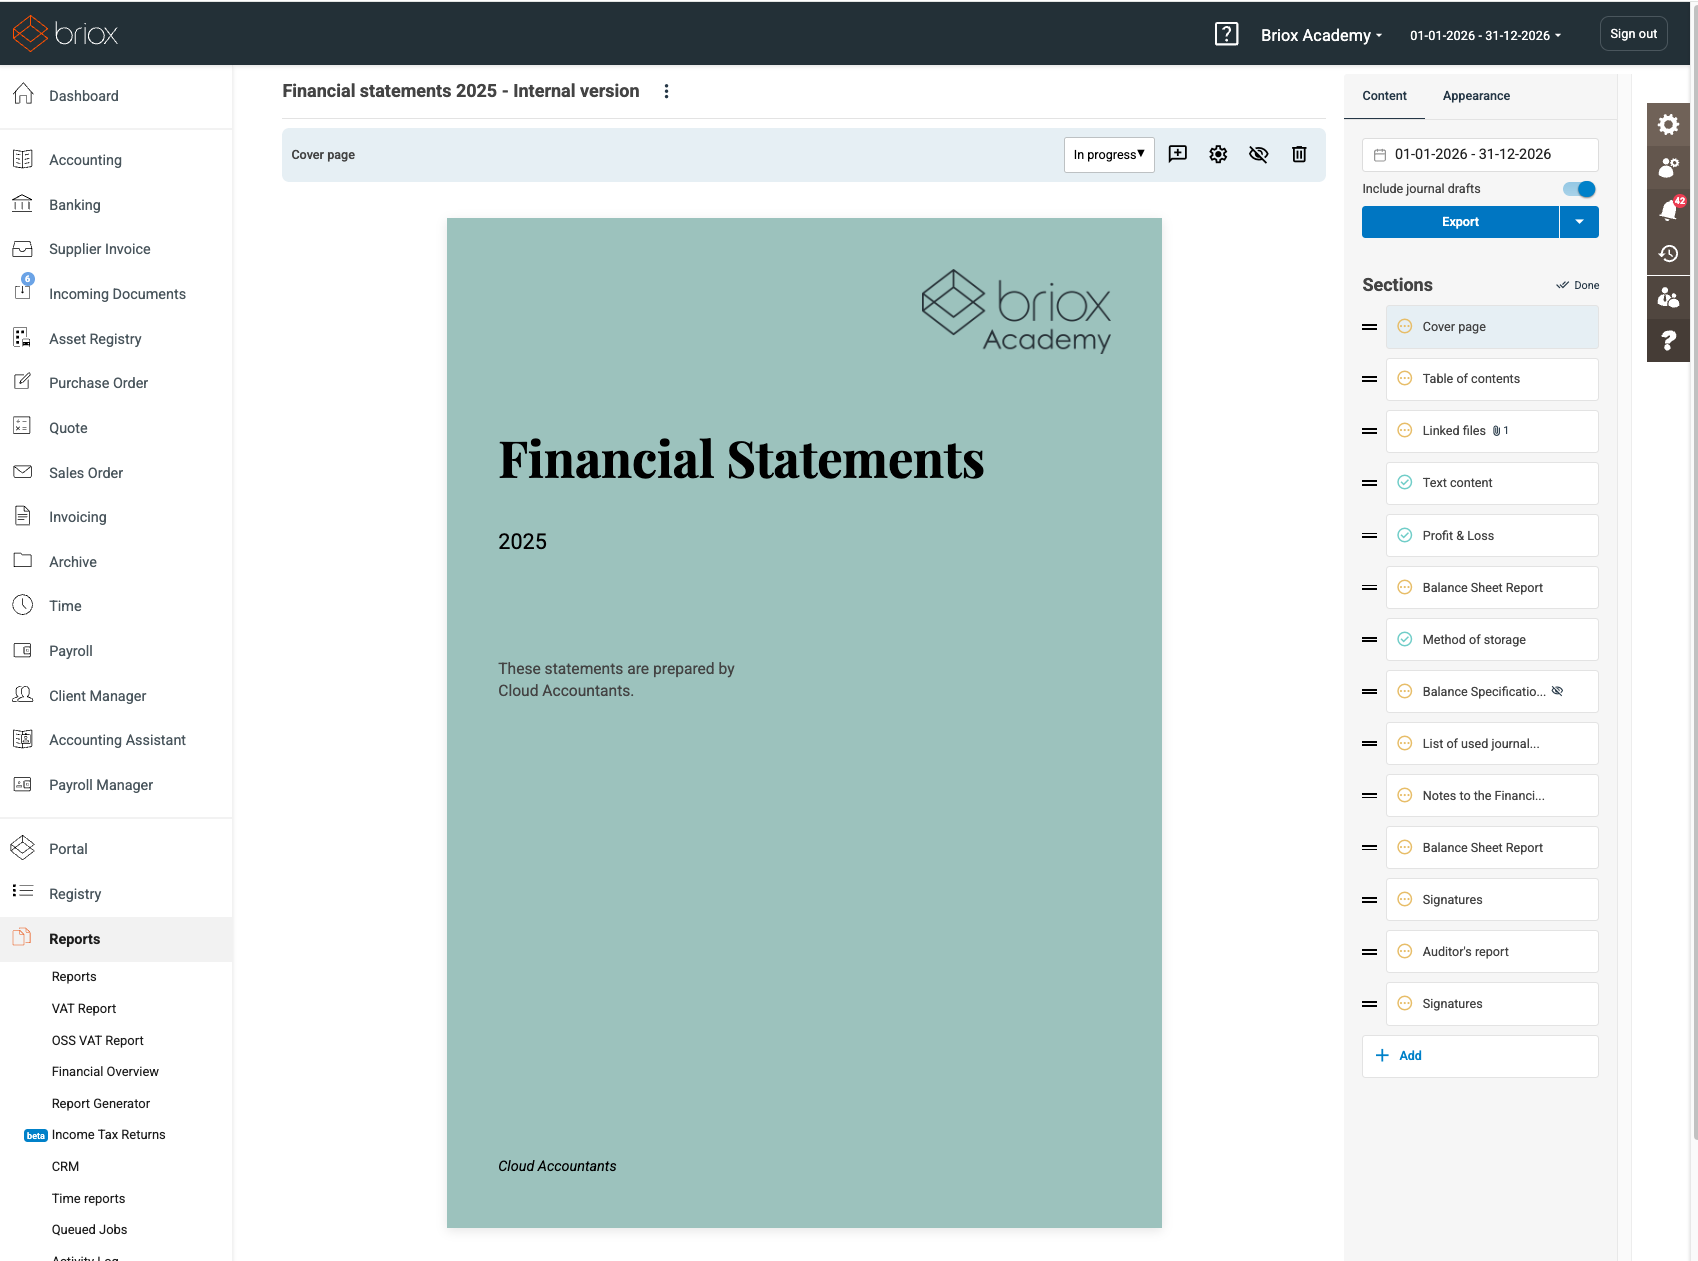Toggle Include journal drafts switch
Viewport: 1698px width, 1261px height.
[x=1579, y=189]
